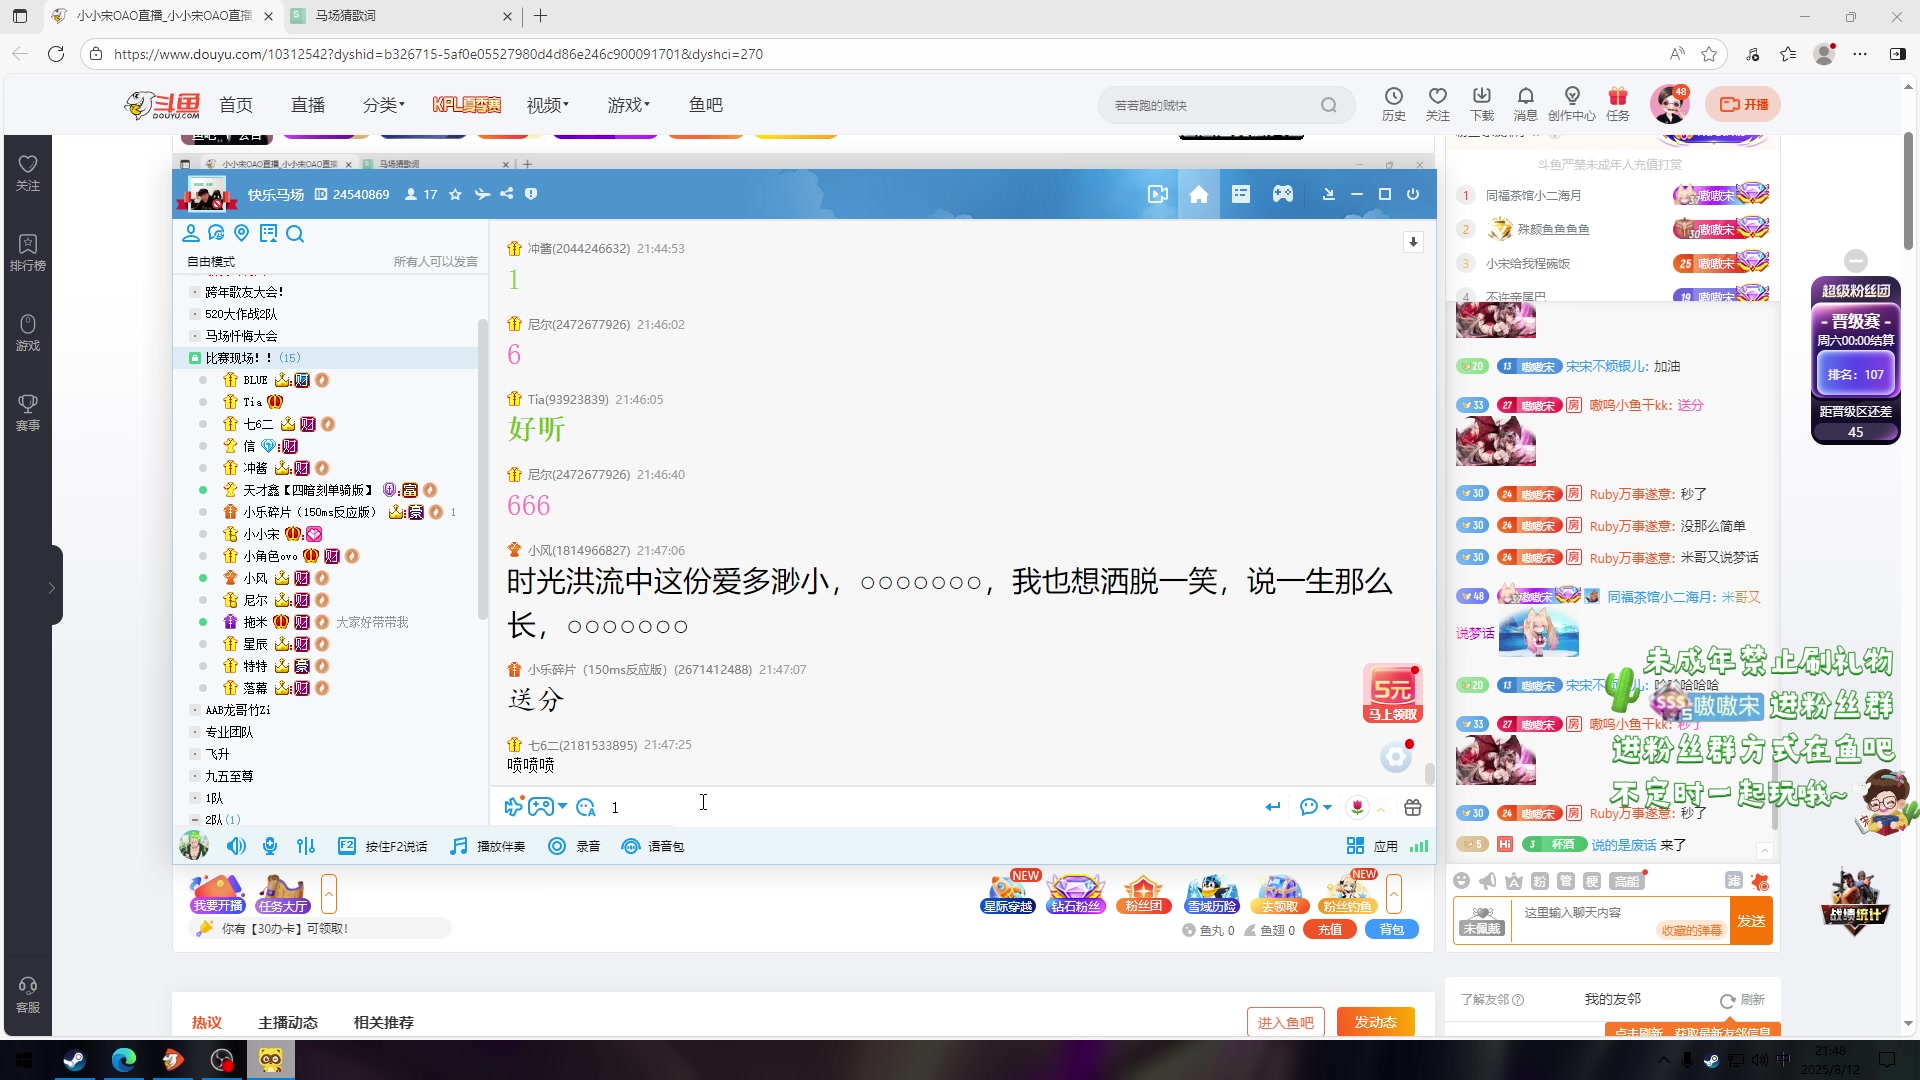1920x1080 pixels.
Task: Switch to the 主播动态 tab
Action: pyautogui.click(x=288, y=1022)
